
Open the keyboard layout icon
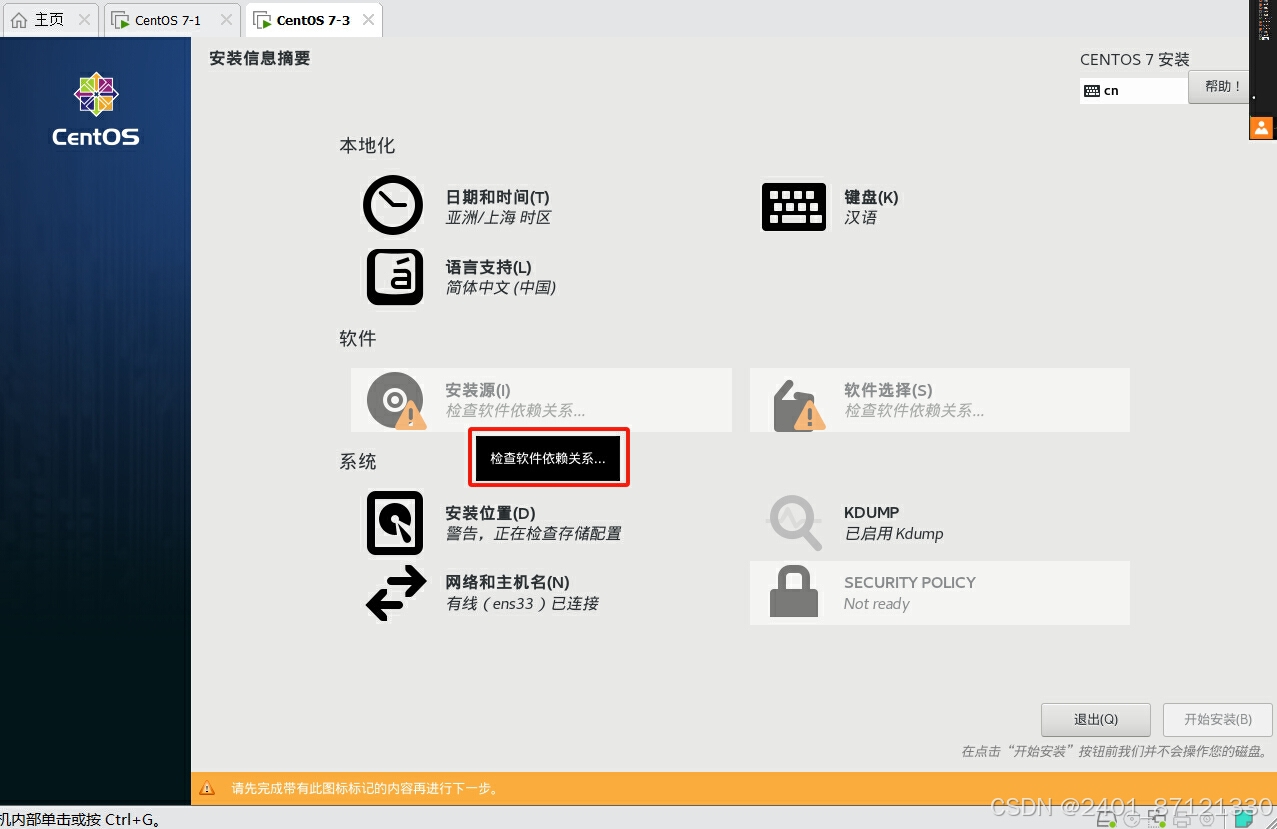tap(794, 206)
